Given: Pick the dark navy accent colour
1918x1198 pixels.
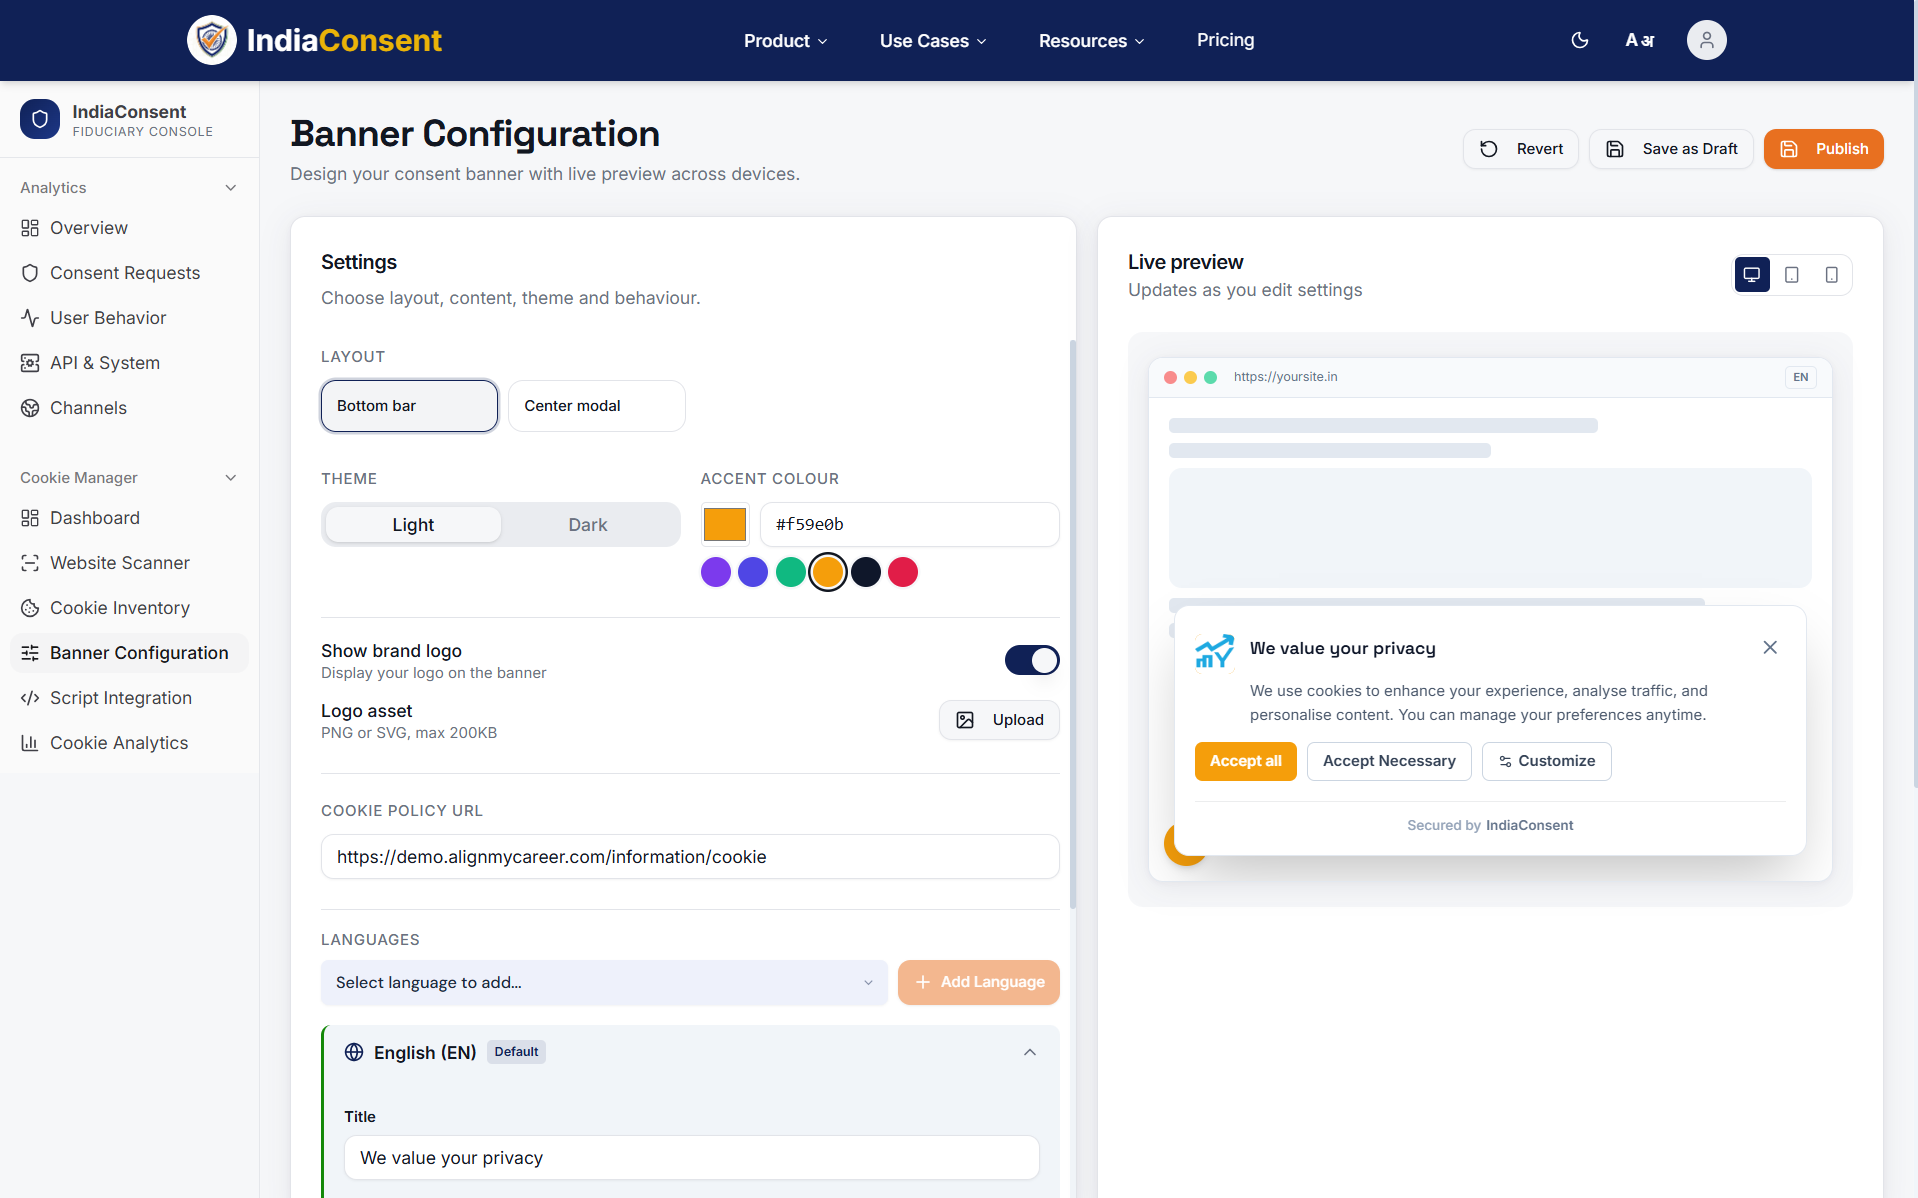Looking at the screenshot, I should [x=866, y=572].
